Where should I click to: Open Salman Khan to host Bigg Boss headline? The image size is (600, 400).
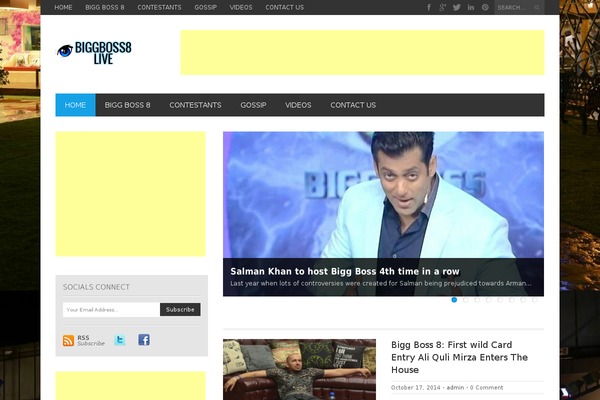click(345, 271)
